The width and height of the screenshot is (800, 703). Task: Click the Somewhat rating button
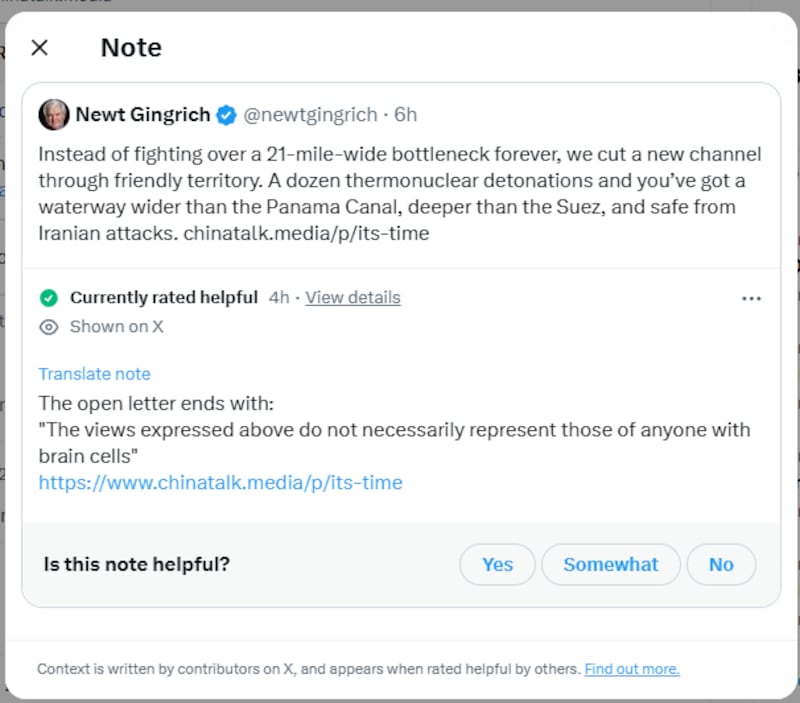[610, 564]
